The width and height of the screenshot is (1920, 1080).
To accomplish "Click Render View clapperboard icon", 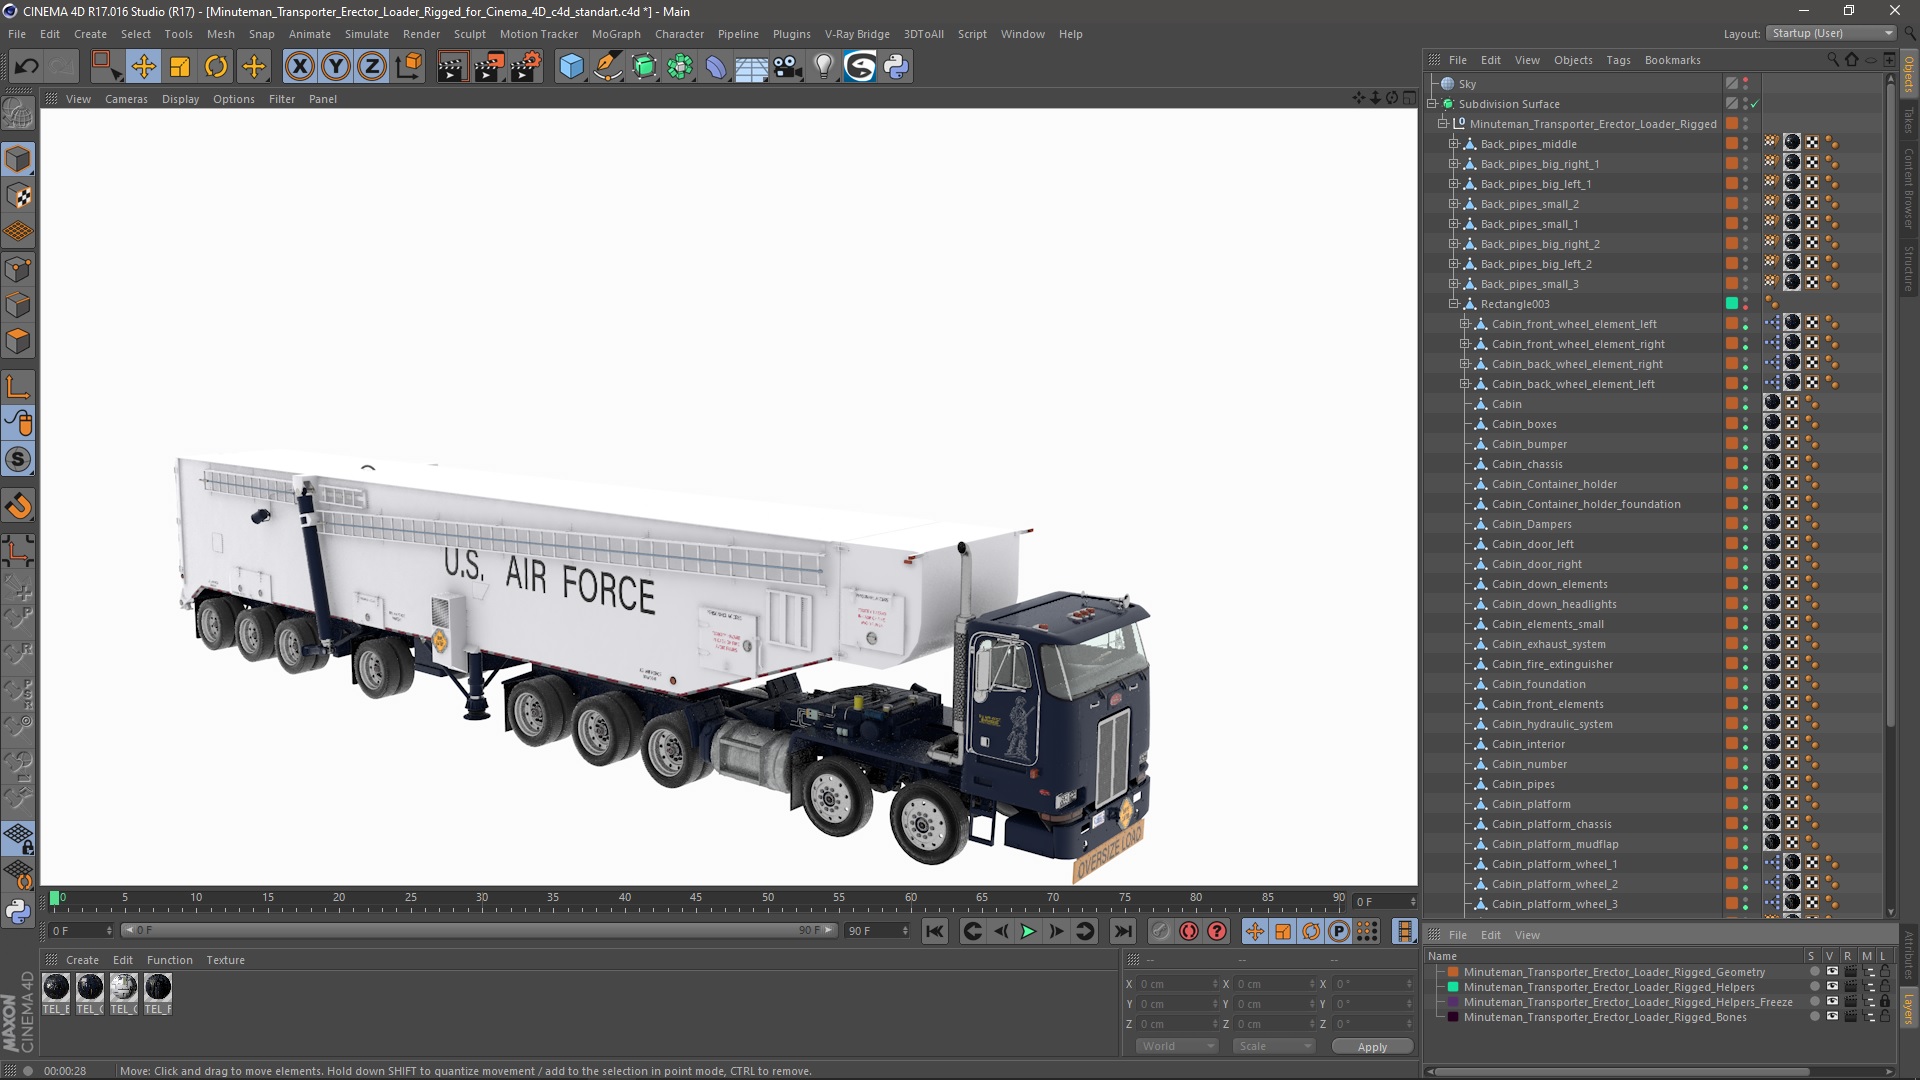I will (452, 67).
